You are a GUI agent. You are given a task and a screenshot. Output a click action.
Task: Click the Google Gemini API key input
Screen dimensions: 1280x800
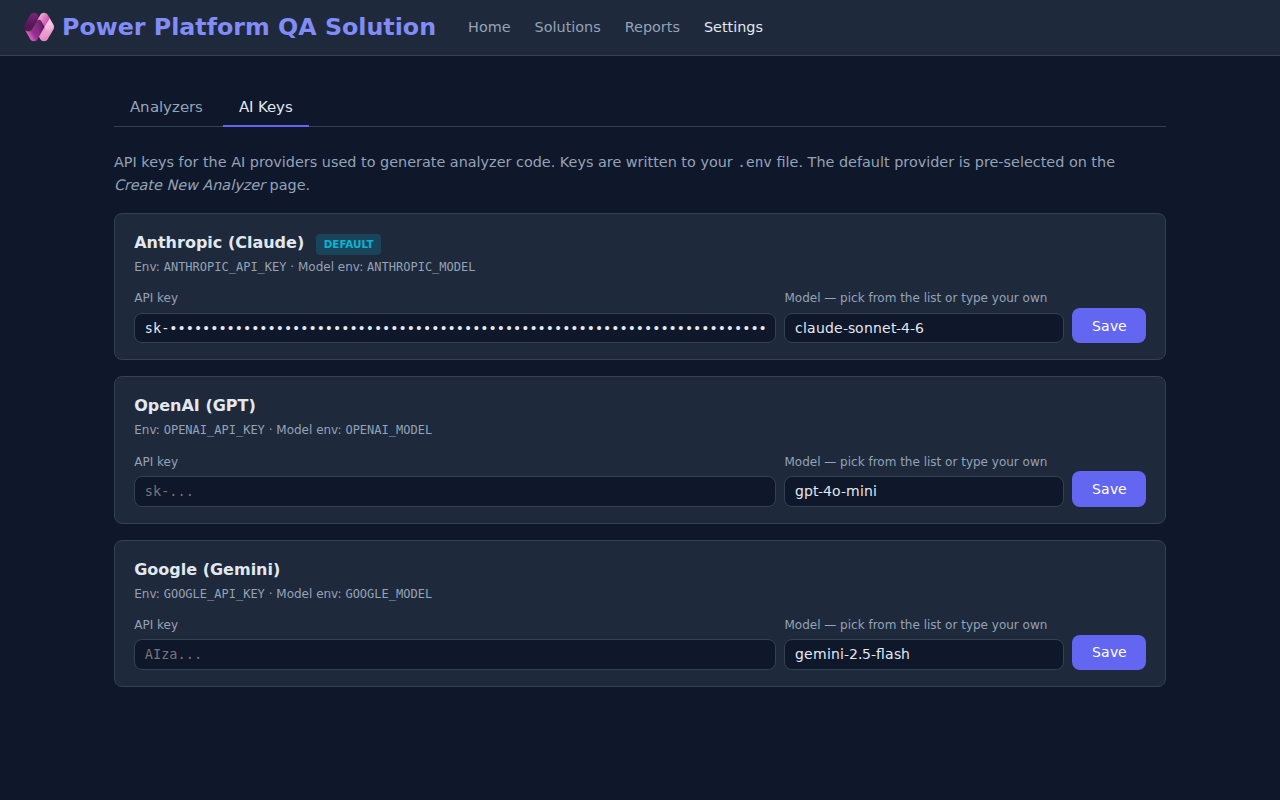coord(454,654)
